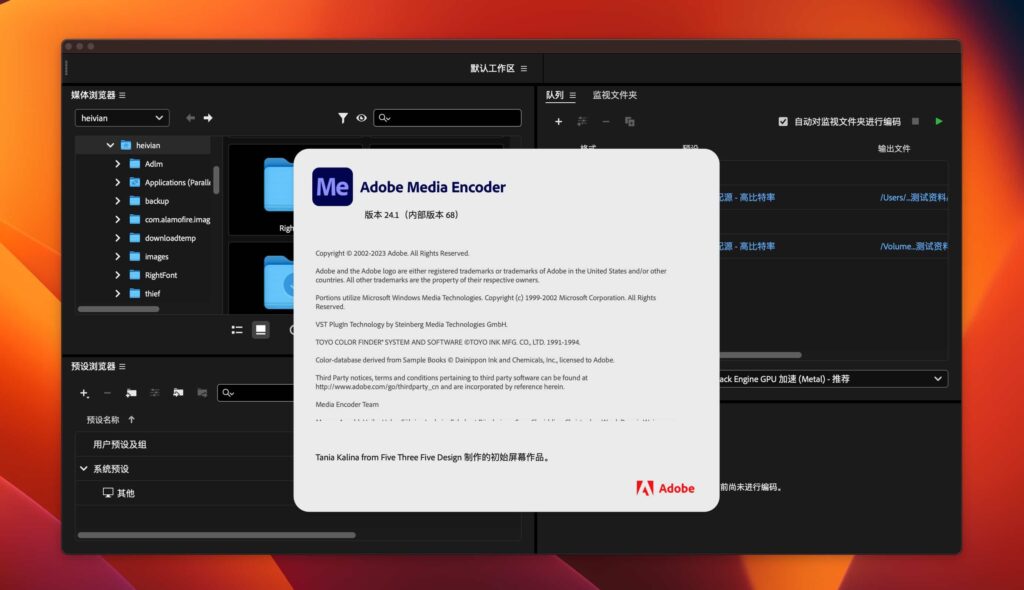Add a new source with the plus icon
The width and height of the screenshot is (1024, 590).
click(558, 121)
